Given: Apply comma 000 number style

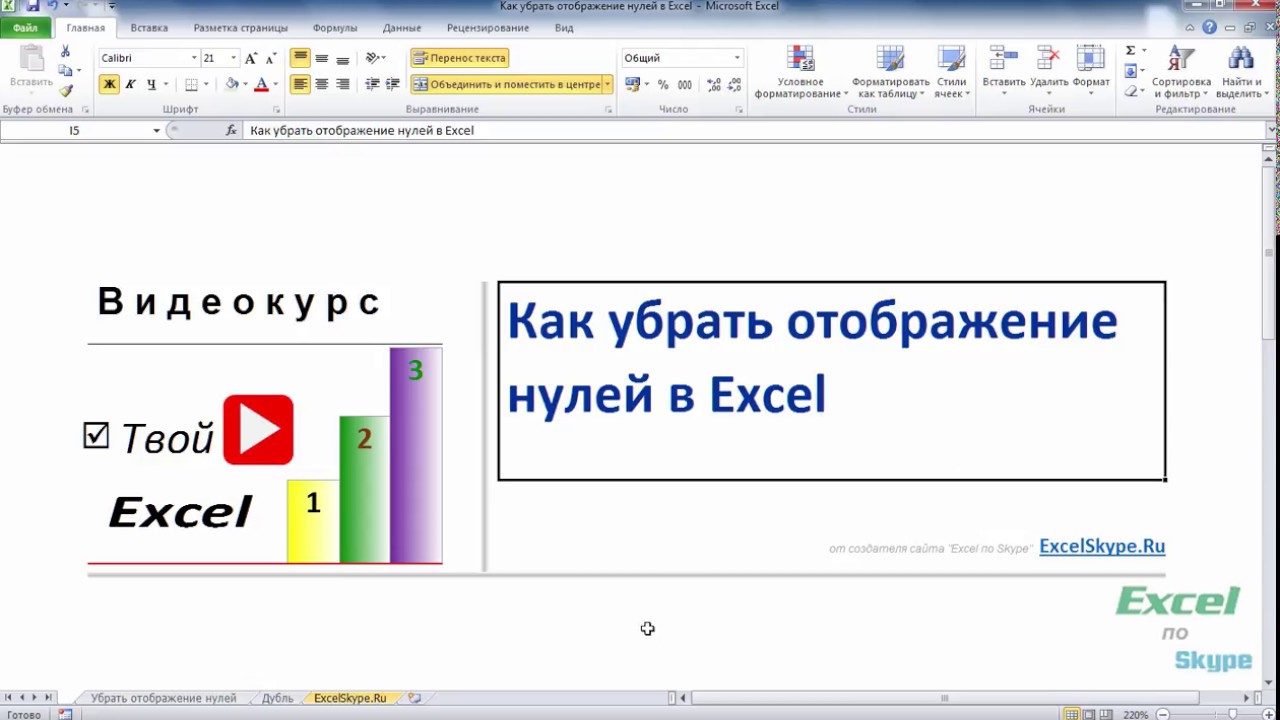Looking at the screenshot, I should (x=684, y=85).
